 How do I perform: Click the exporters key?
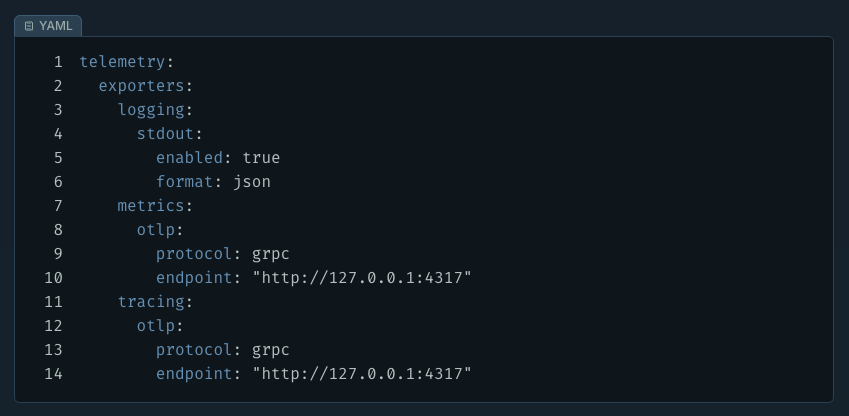tap(141, 86)
